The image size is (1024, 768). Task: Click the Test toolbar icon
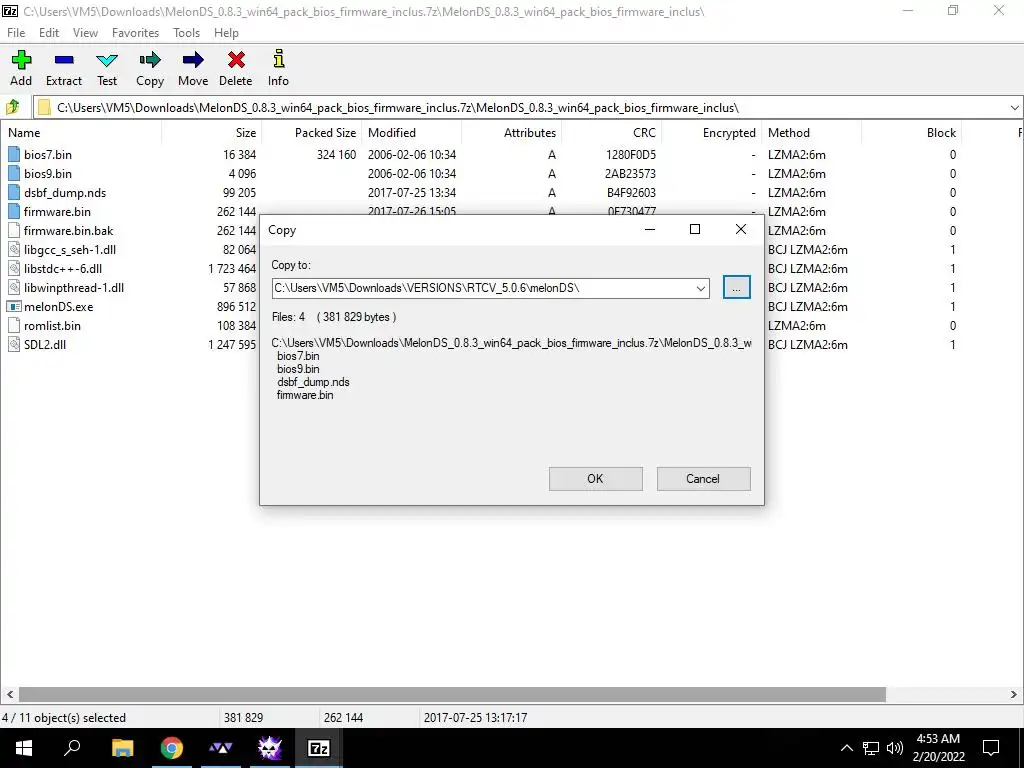(x=107, y=60)
